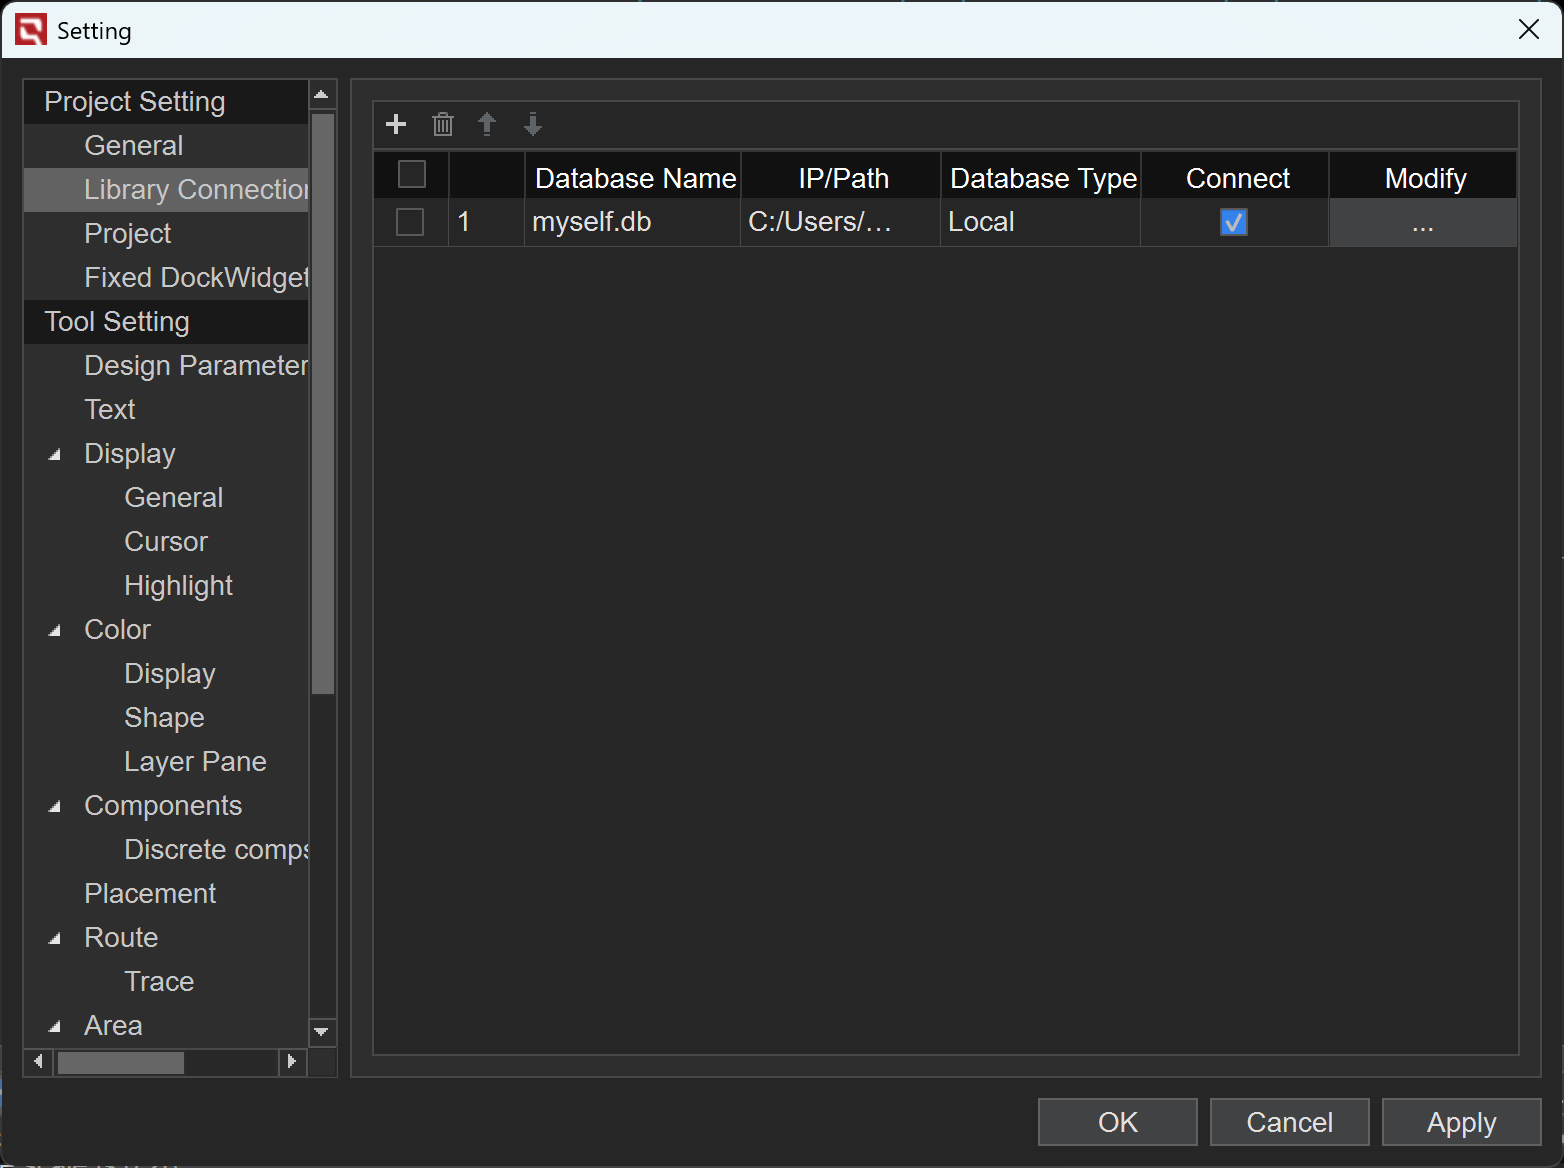Screen dimensions: 1564x1168
Task: Collapse the Display tree node
Action: (x=55, y=455)
